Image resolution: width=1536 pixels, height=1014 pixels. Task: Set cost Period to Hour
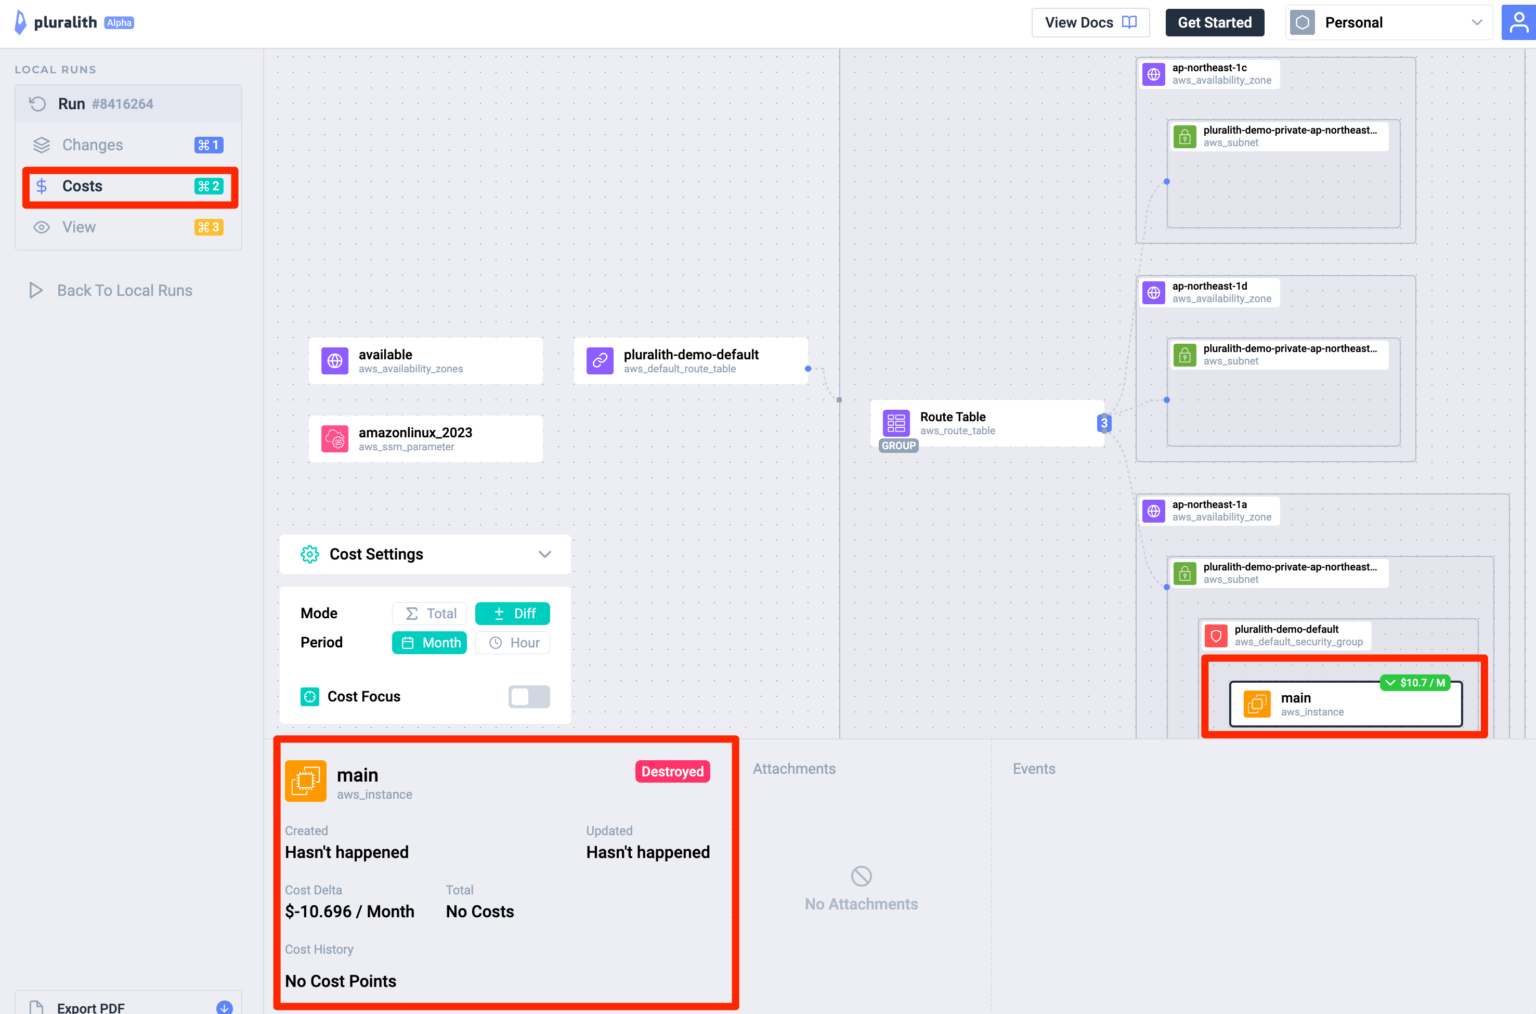512,642
